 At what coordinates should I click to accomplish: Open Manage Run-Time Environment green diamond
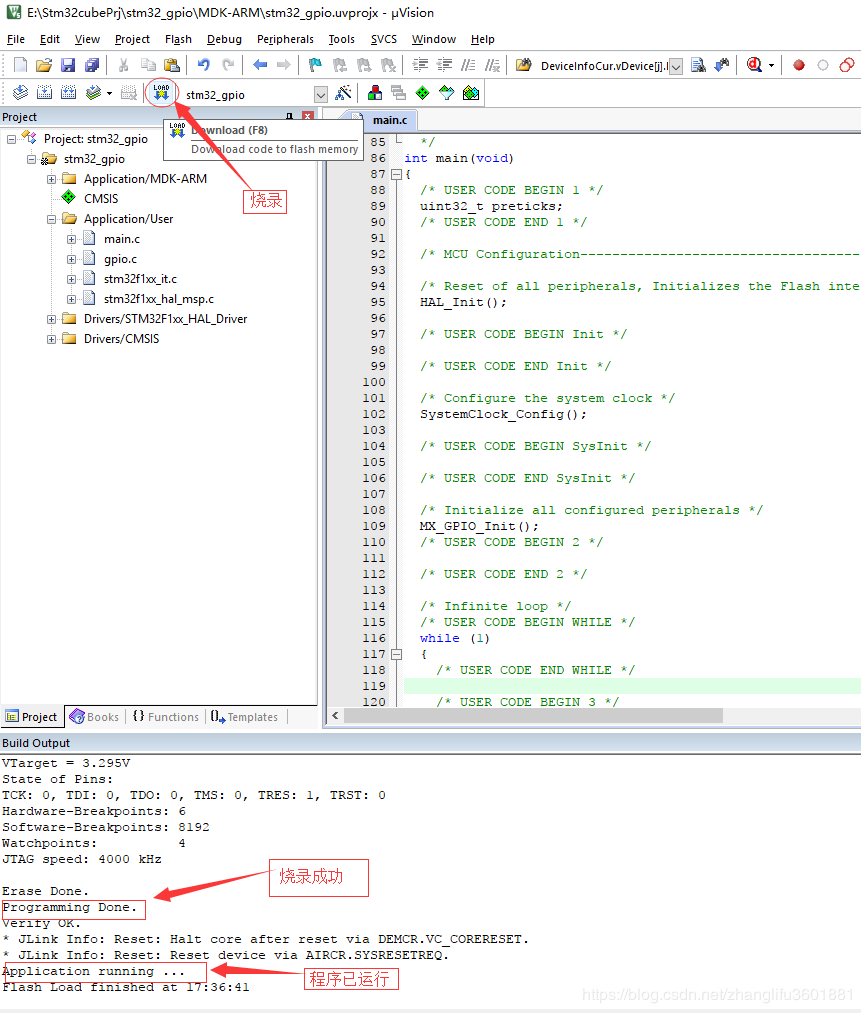pyautogui.click(x=422, y=94)
